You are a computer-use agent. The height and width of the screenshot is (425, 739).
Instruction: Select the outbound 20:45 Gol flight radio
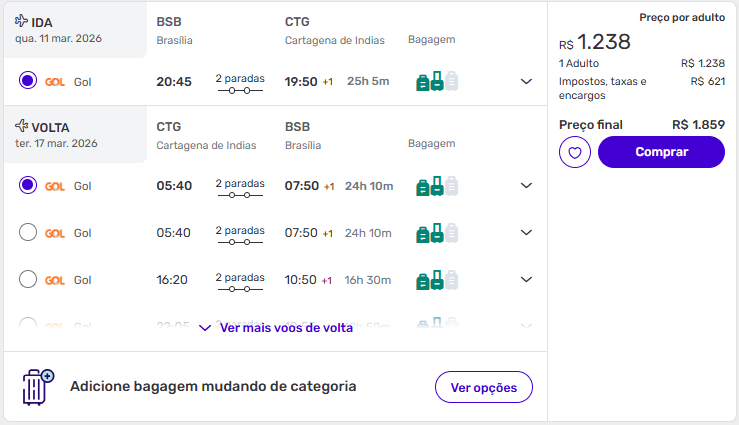(x=28, y=81)
